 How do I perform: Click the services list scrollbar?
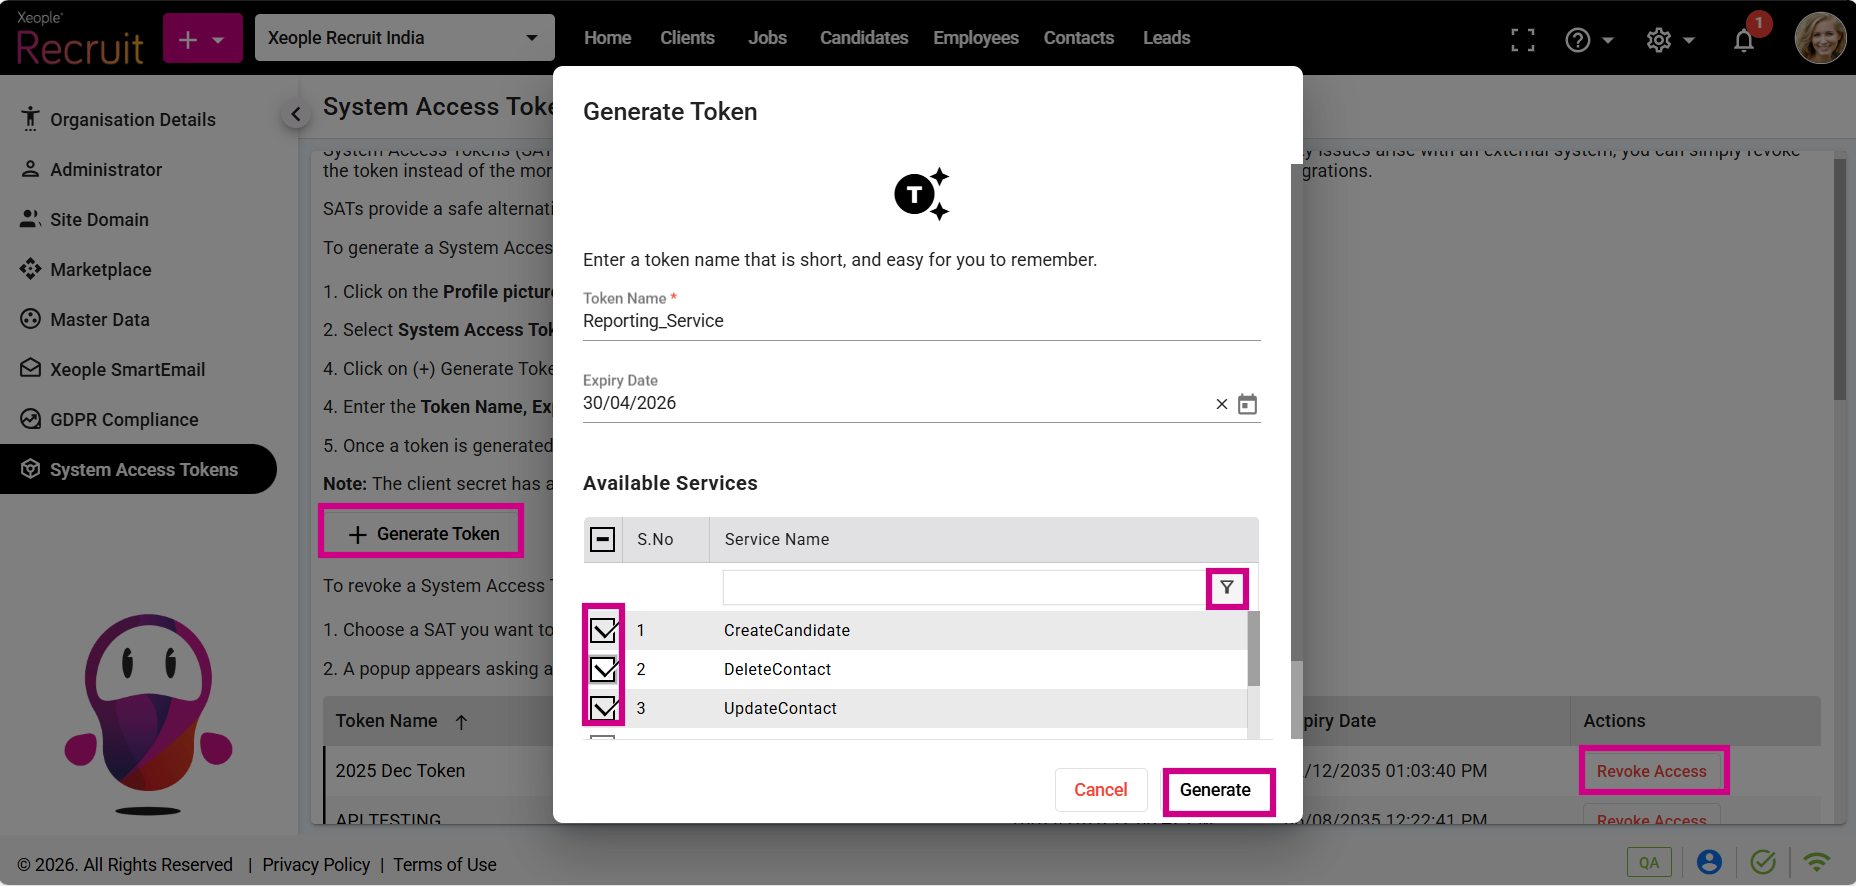coord(1253,650)
